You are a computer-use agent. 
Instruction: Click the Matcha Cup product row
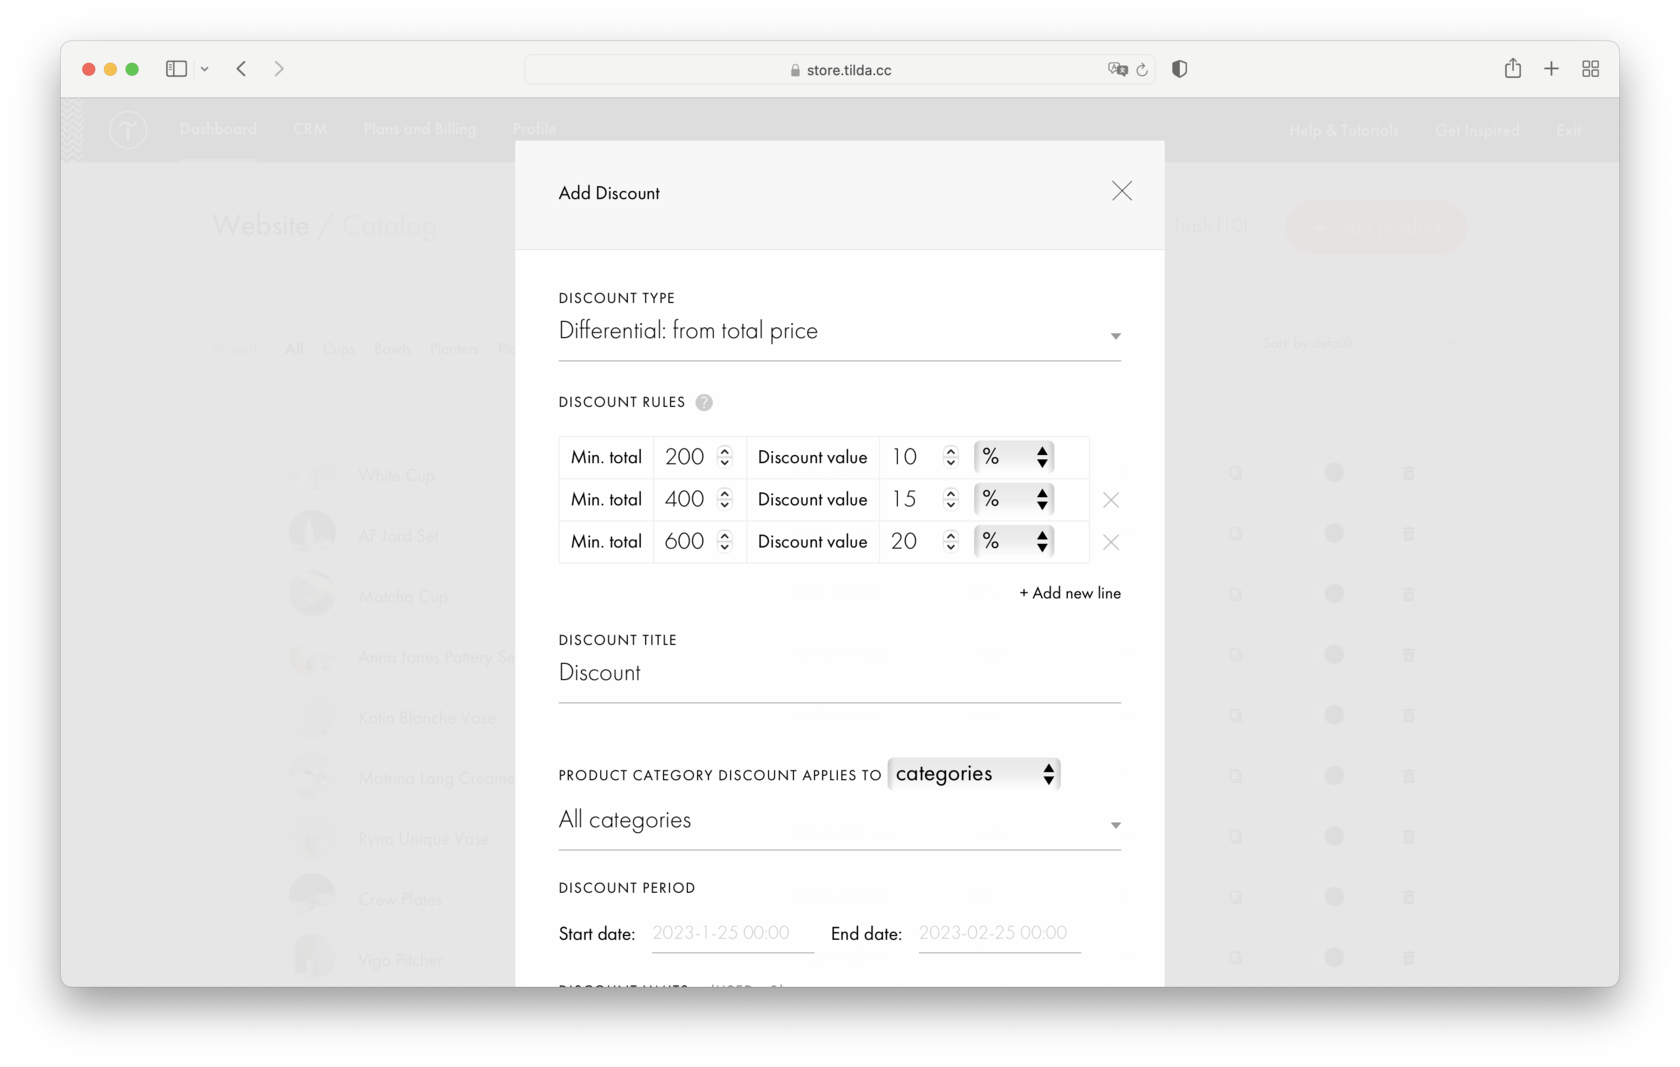point(402,597)
